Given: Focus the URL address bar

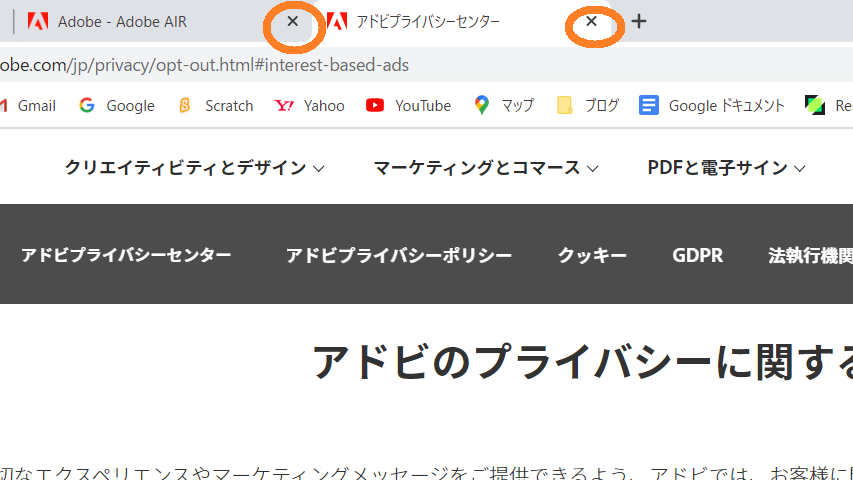Looking at the screenshot, I should point(426,65).
